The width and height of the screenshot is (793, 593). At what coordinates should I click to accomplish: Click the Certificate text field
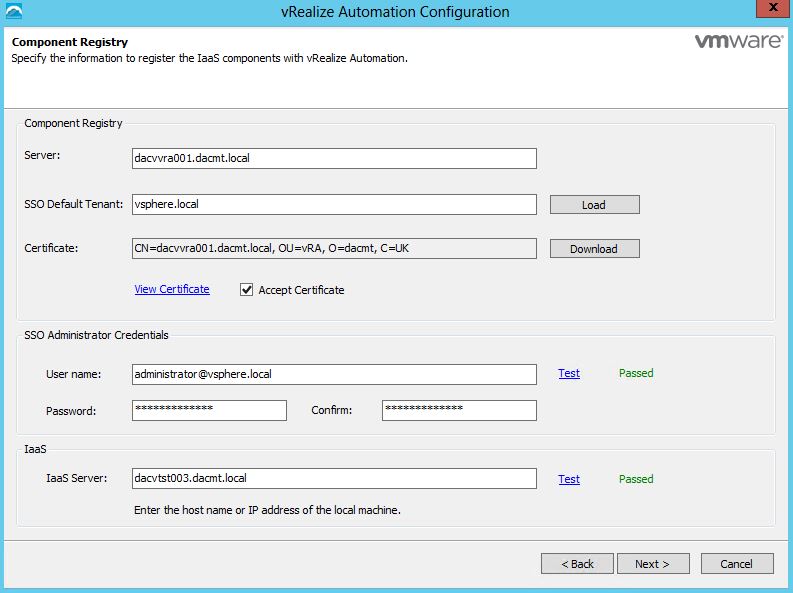(x=334, y=248)
